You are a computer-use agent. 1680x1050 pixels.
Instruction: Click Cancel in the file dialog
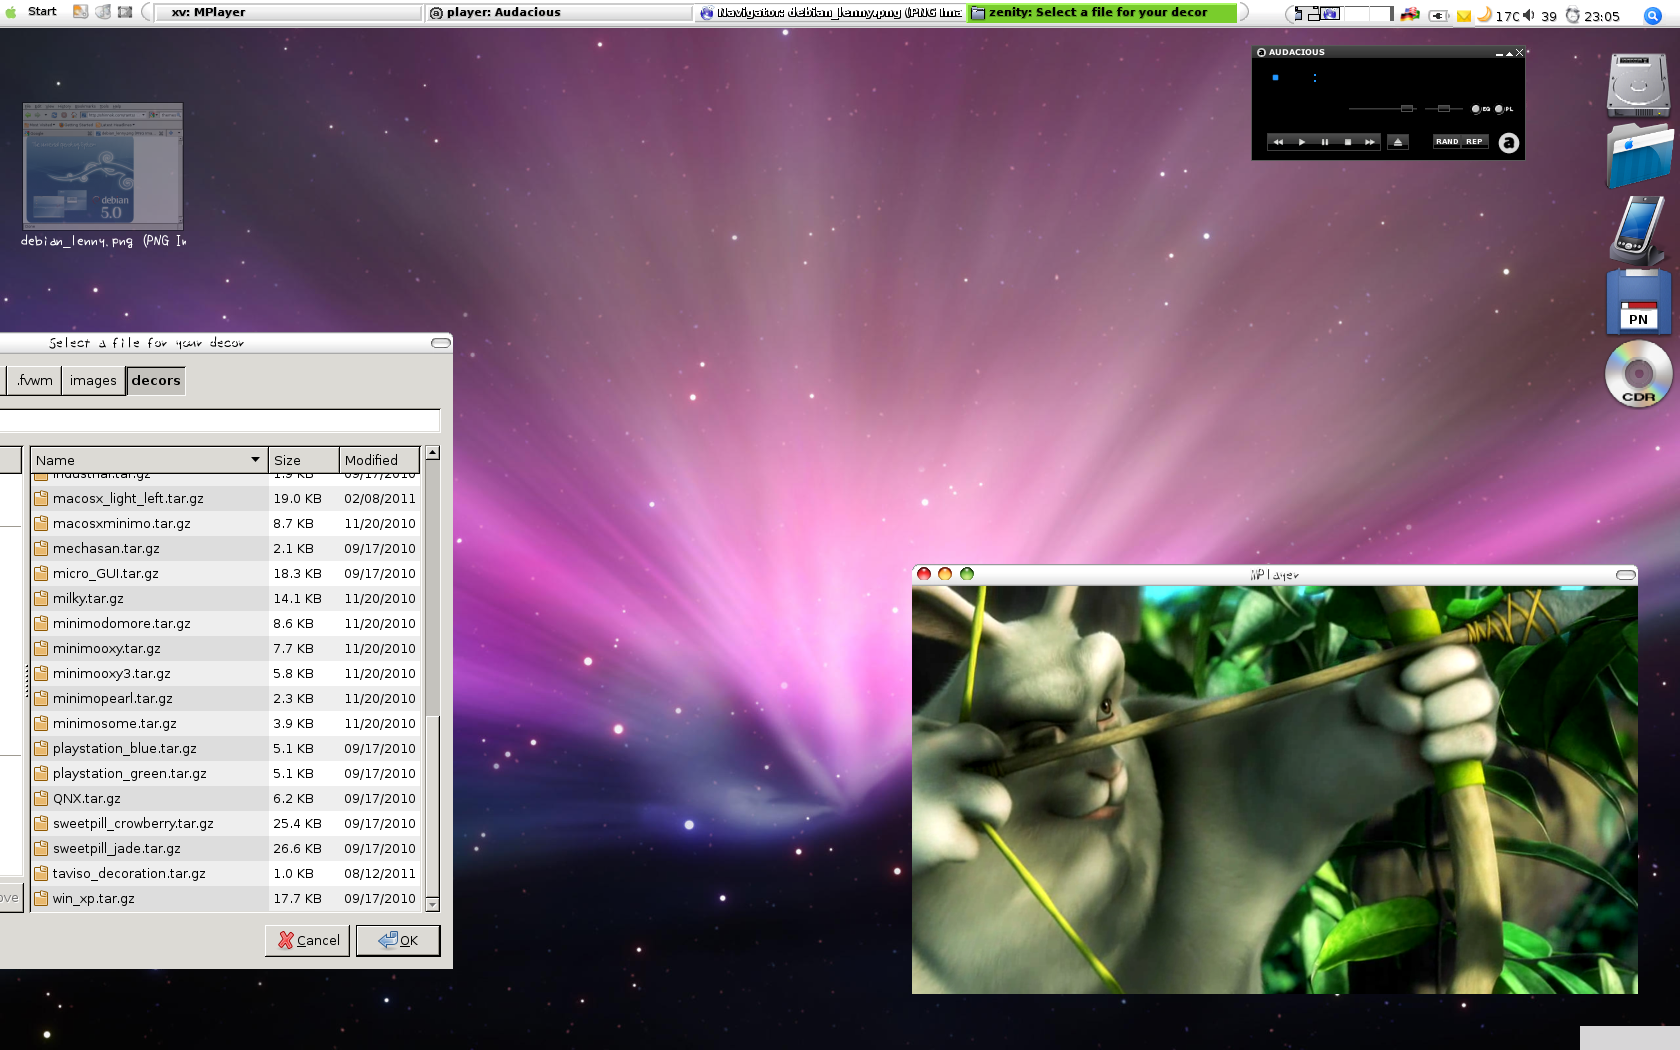(308, 940)
